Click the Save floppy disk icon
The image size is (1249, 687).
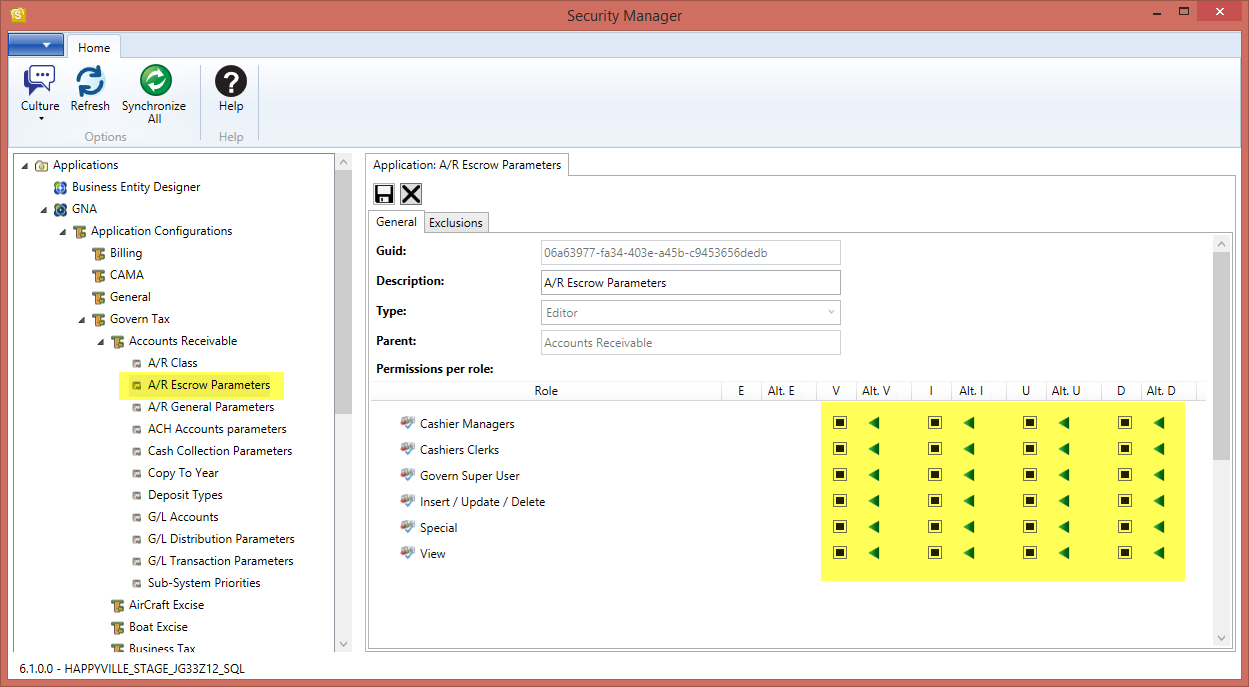pos(384,194)
